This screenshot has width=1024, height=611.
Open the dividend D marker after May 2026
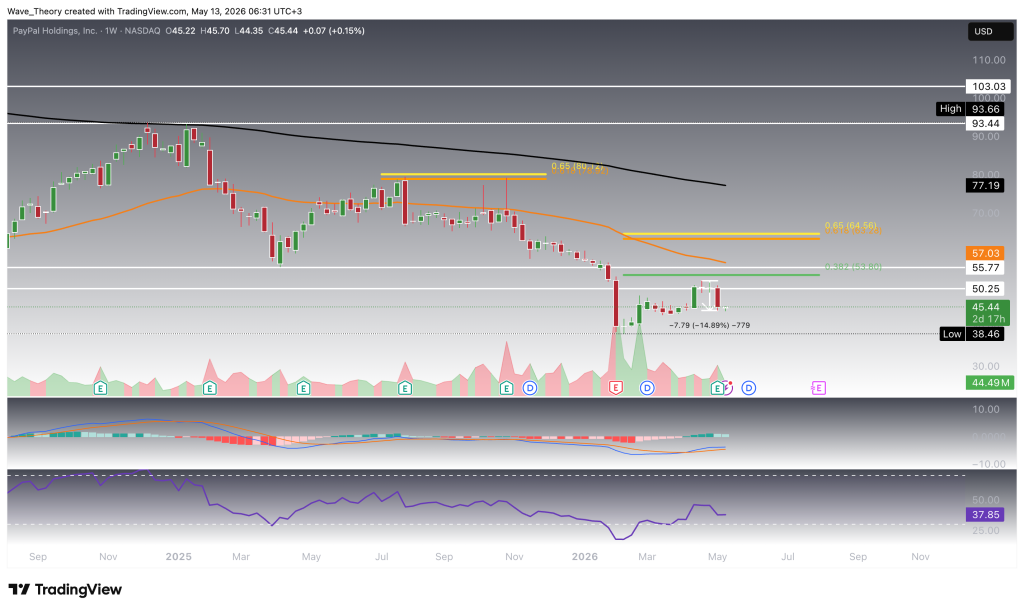point(748,388)
